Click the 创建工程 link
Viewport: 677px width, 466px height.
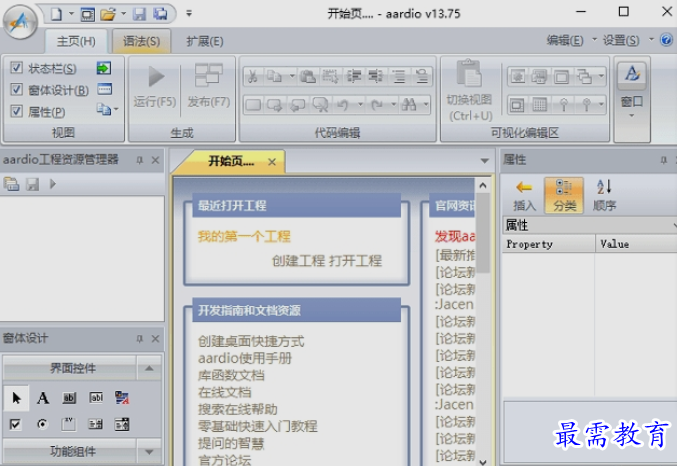click(298, 261)
